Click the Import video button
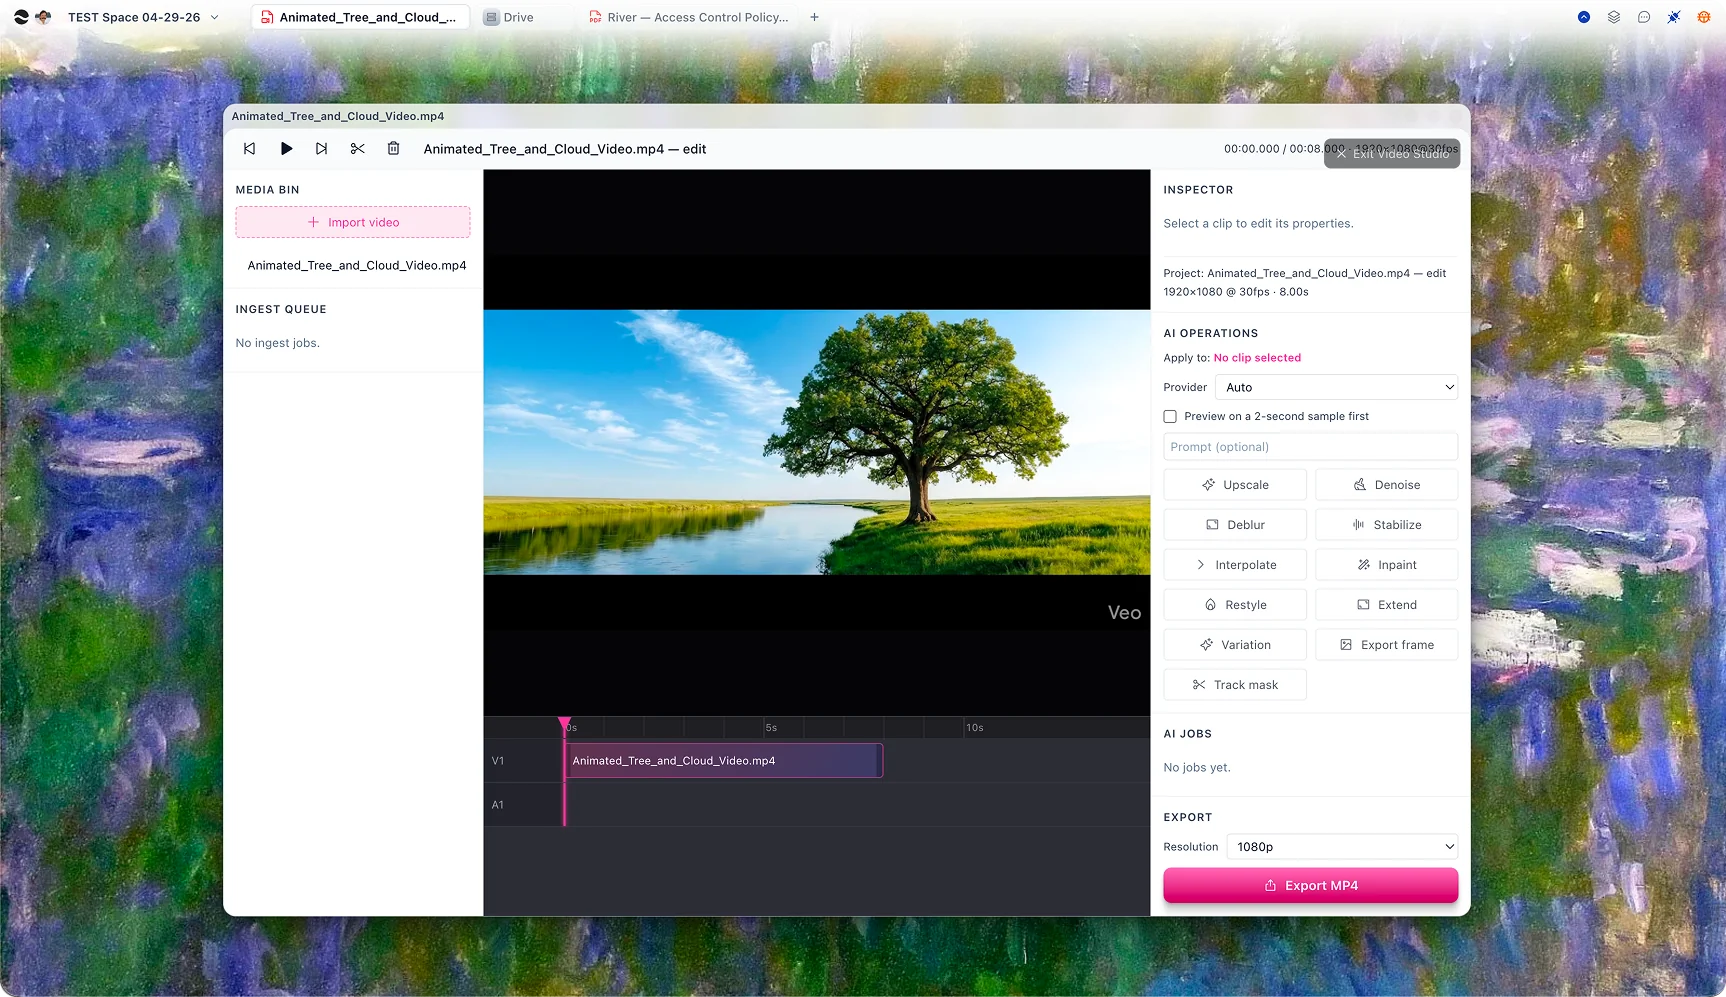This screenshot has height=997, width=1726. 353,222
